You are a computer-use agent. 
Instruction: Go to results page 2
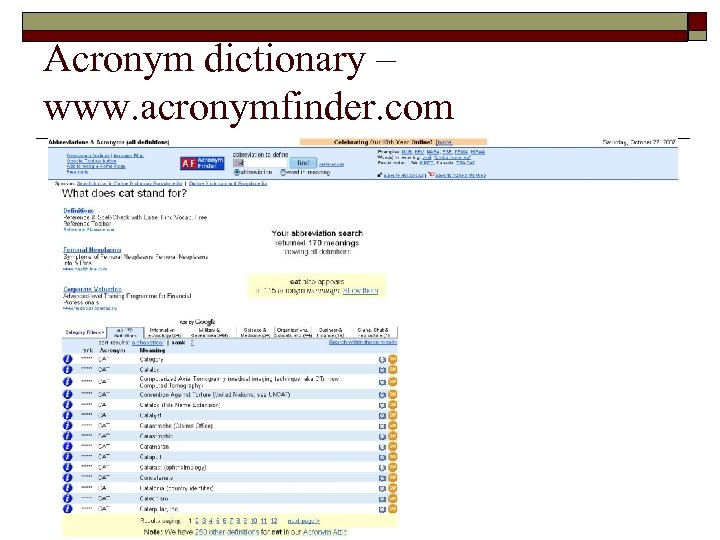pos(197,521)
